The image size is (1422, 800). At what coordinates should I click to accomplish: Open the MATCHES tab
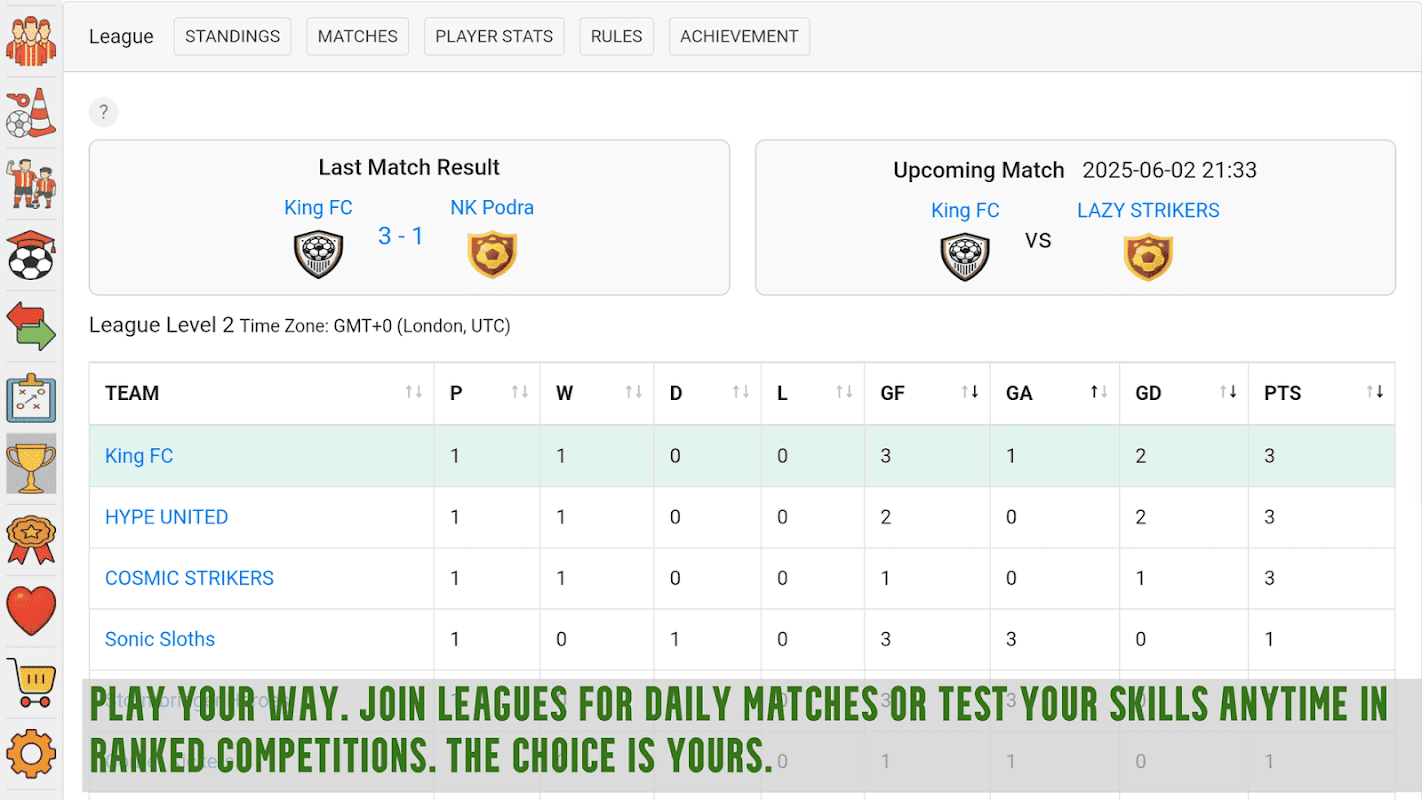click(x=357, y=36)
